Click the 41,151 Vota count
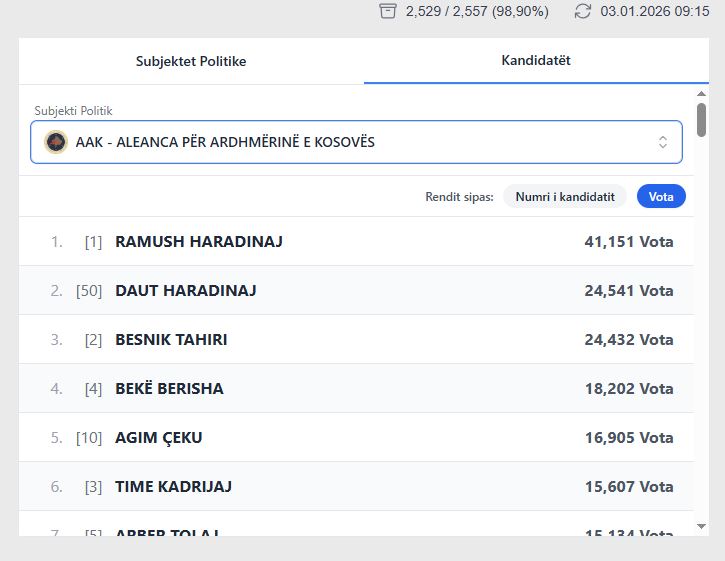The image size is (725, 561). (628, 242)
